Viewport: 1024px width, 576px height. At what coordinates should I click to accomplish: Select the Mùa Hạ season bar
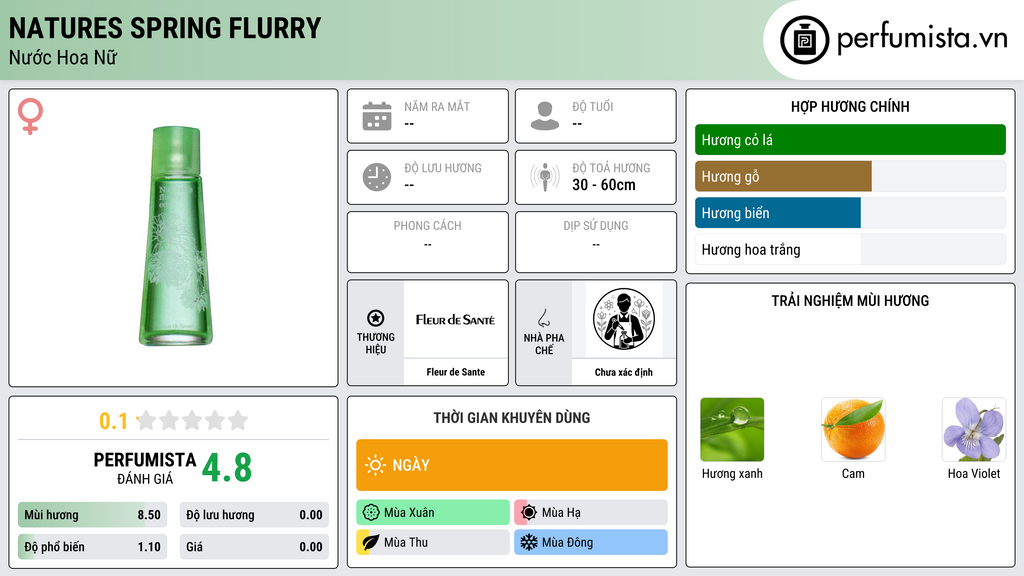click(591, 513)
